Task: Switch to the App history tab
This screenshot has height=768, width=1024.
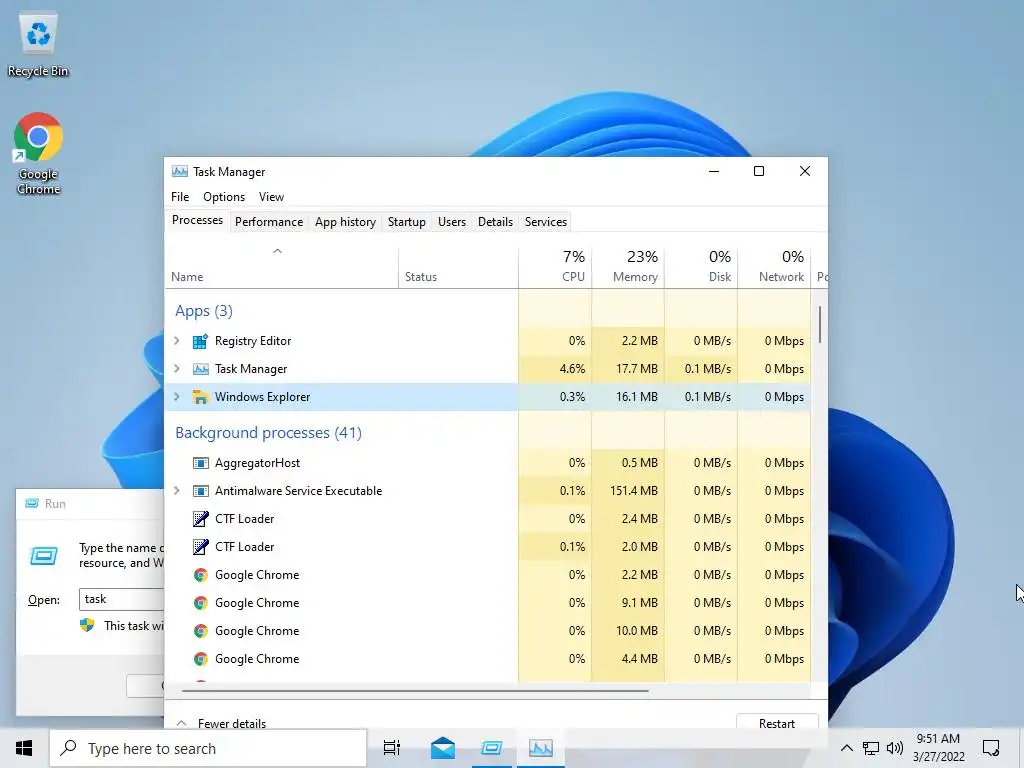Action: [x=345, y=222]
